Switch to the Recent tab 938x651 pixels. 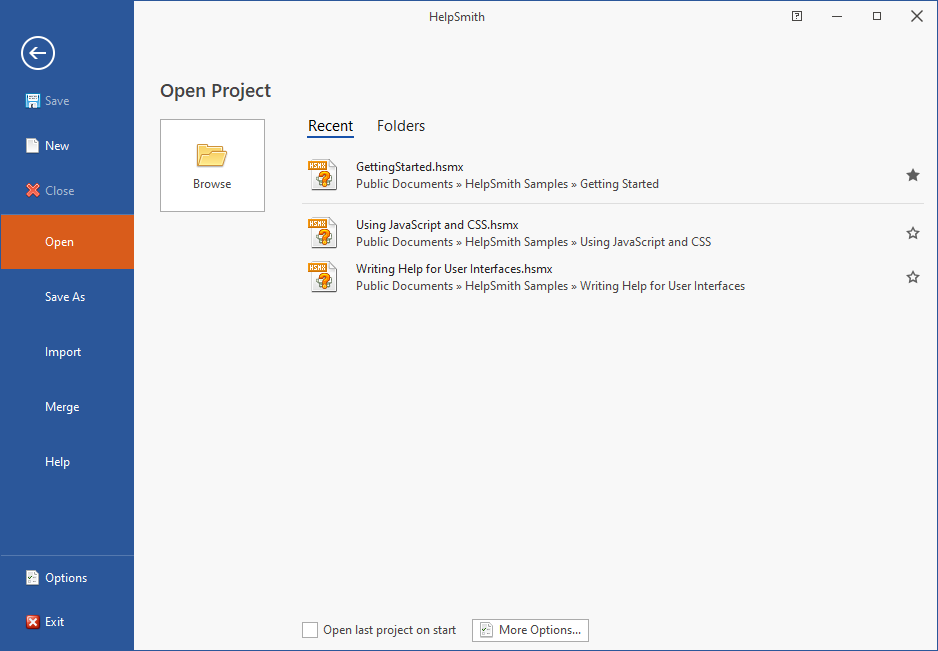click(x=330, y=126)
